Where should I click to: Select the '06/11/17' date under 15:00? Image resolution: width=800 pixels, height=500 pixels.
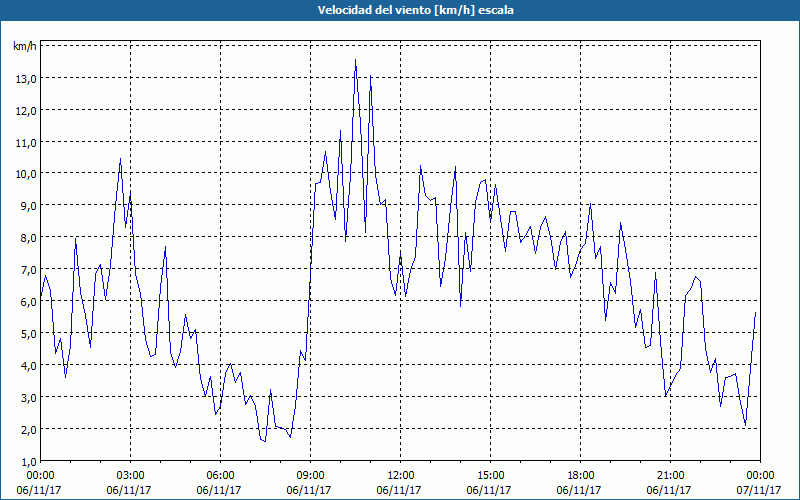(x=489, y=490)
